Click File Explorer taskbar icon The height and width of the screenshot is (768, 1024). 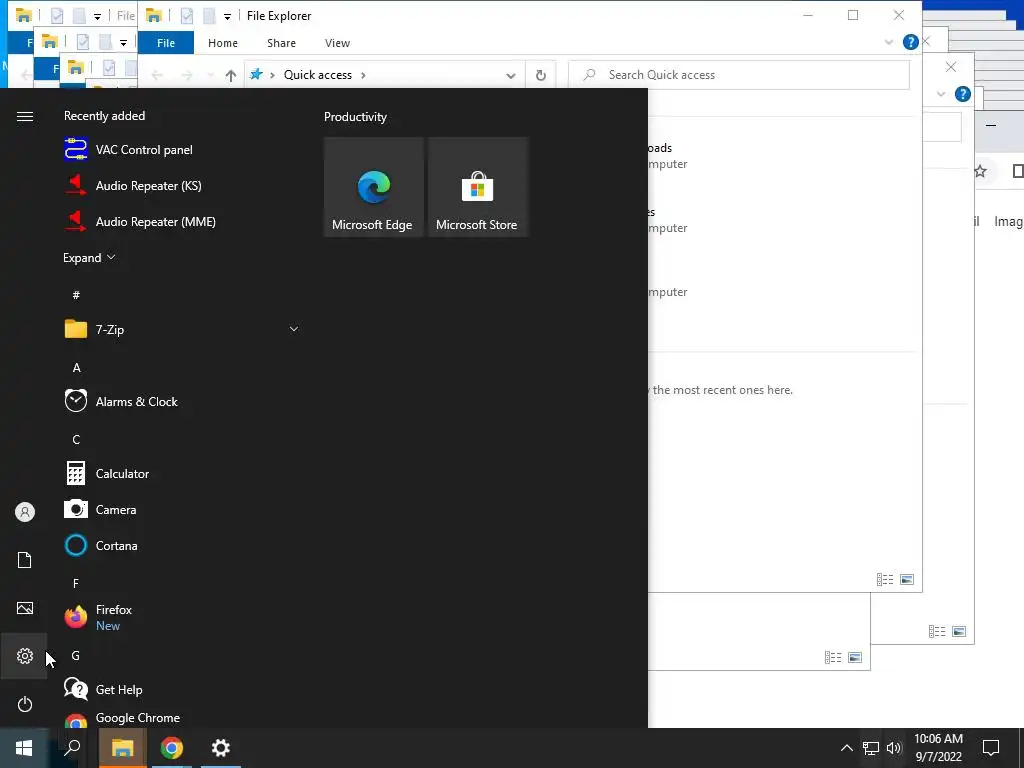[x=123, y=748]
